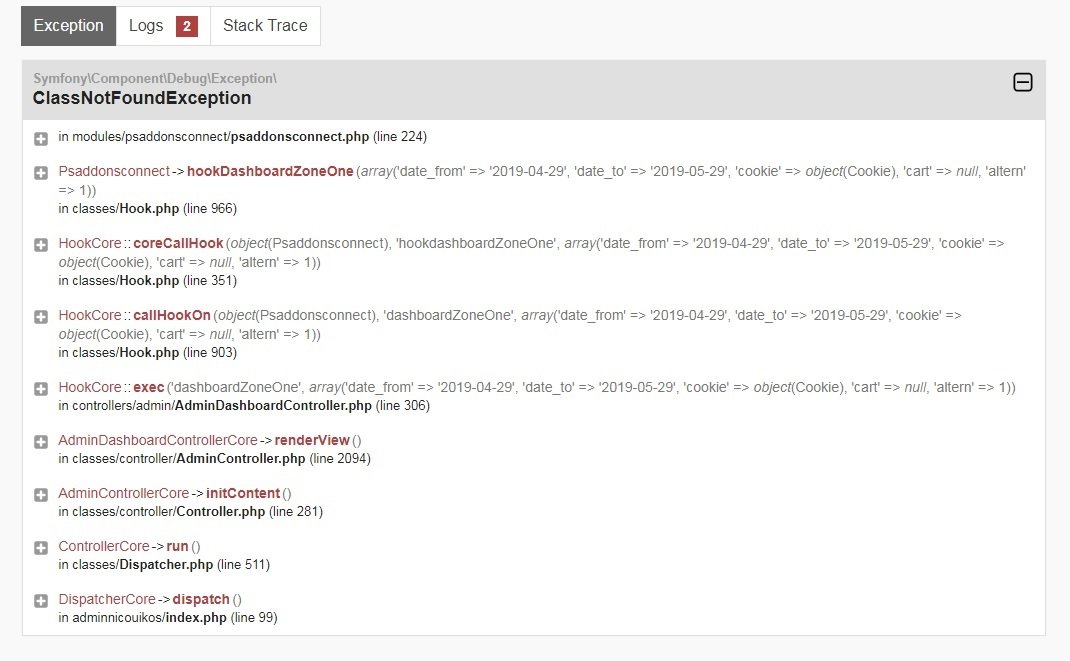Viewport: 1070px width, 661px height.
Task: Click the hookDashboardZoneOne method name
Action: [270, 172]
